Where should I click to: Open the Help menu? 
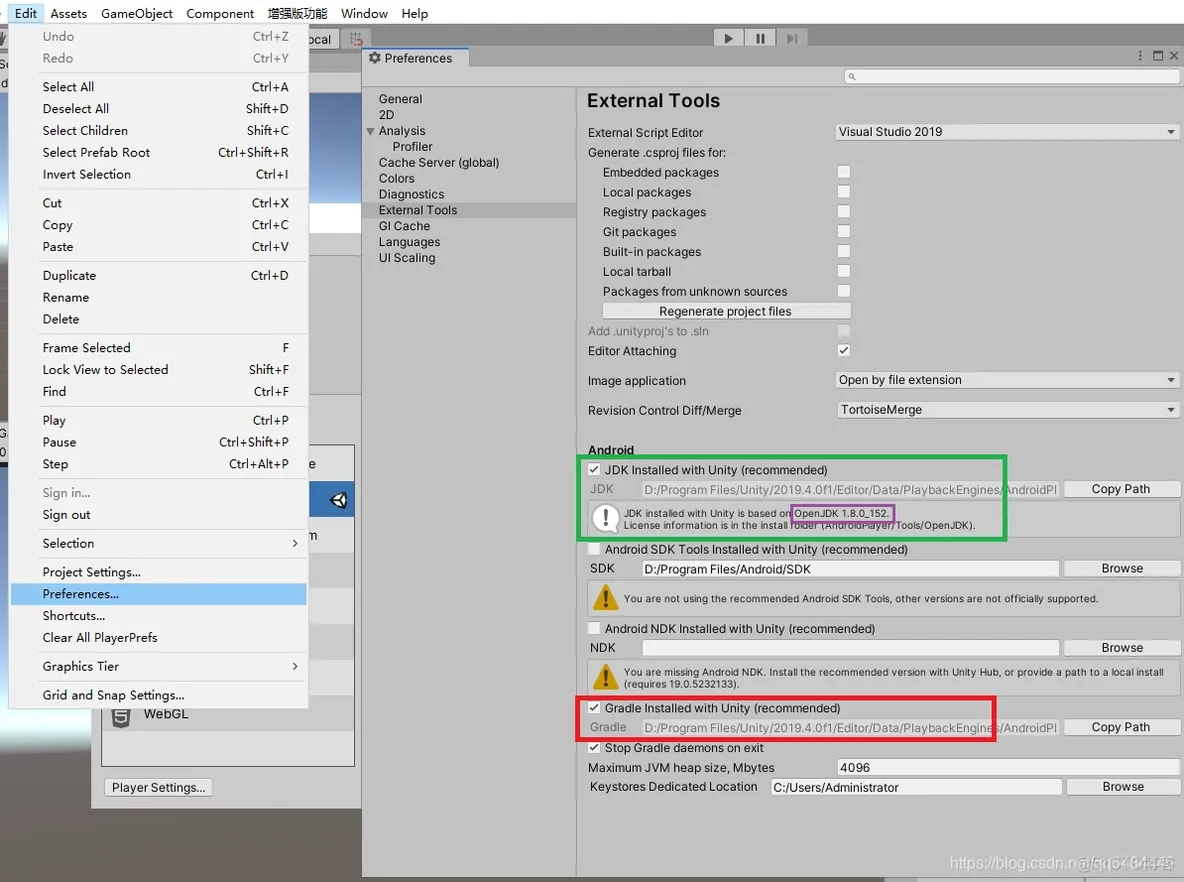pyautogui.click(x=415, y=14)
